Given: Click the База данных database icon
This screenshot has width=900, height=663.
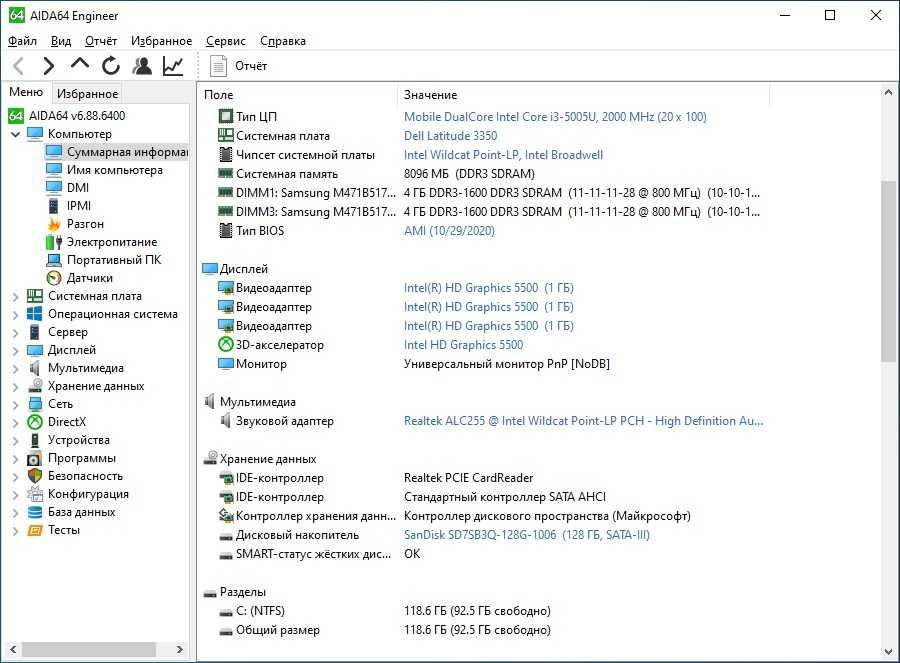Looking at the screenshot, I should tap(35, 512).
